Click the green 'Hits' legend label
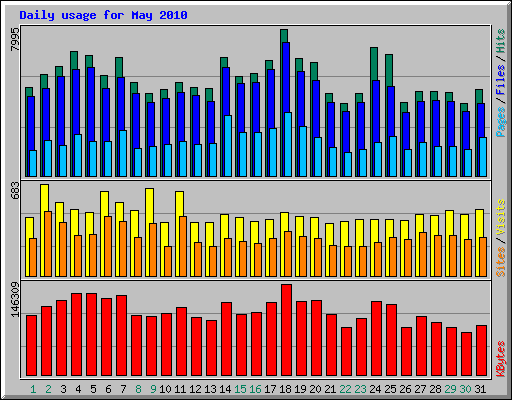Image resolution: width=512 pixels, height=400 pixels. pyautogui.click(x=501, y=41)
